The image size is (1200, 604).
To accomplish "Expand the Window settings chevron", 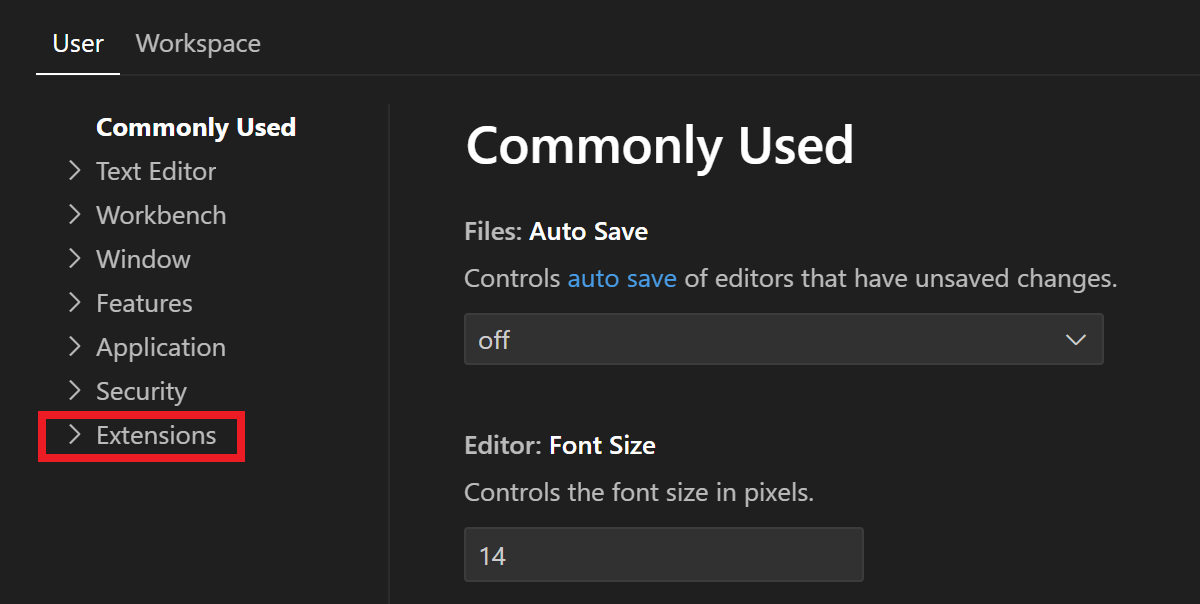I will [x=74, y=259].
